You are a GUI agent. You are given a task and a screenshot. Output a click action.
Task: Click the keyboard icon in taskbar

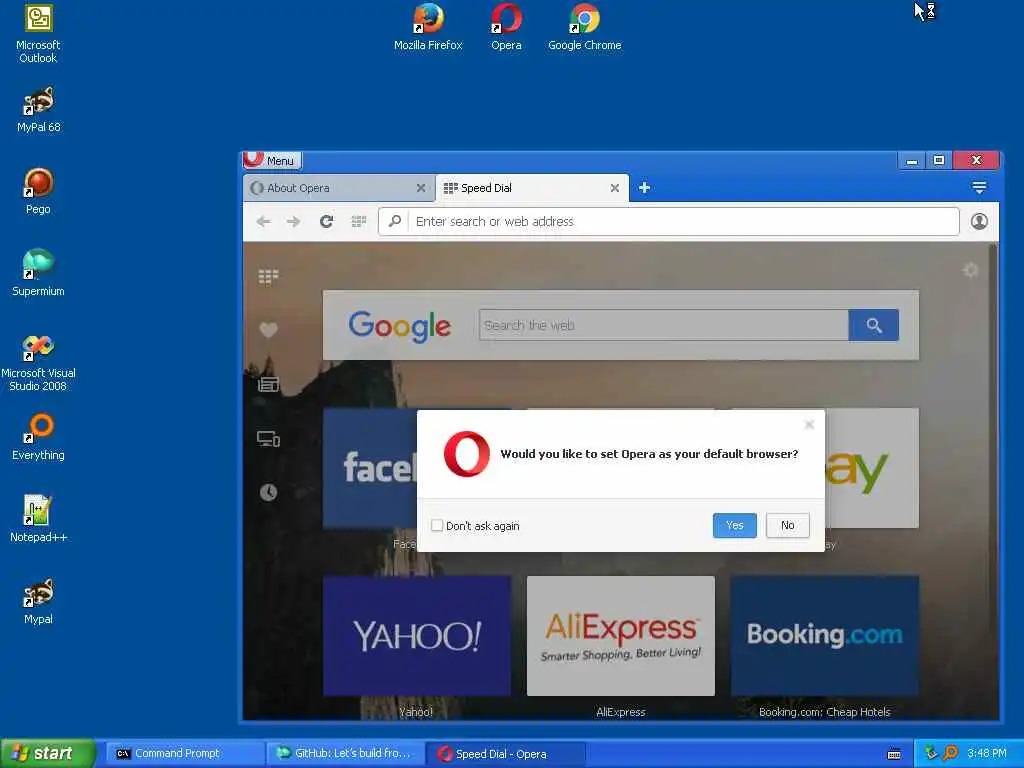(x=894, y=754)
